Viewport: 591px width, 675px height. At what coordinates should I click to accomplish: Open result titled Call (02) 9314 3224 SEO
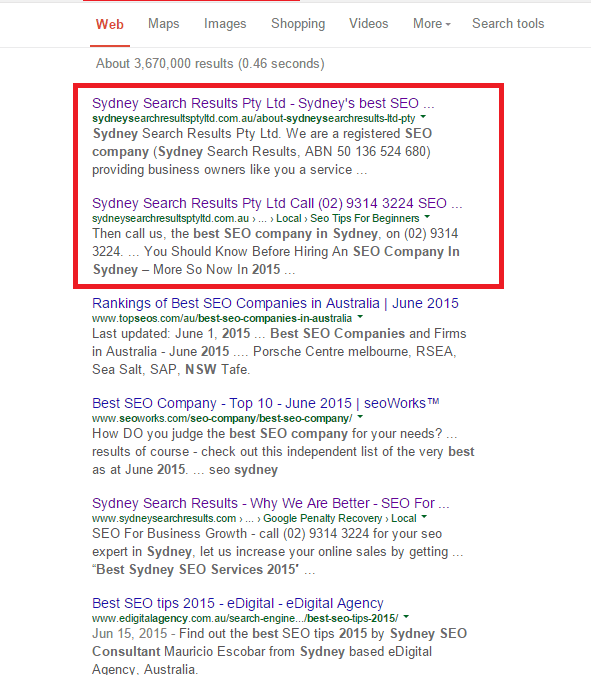[x=277, y=203]
